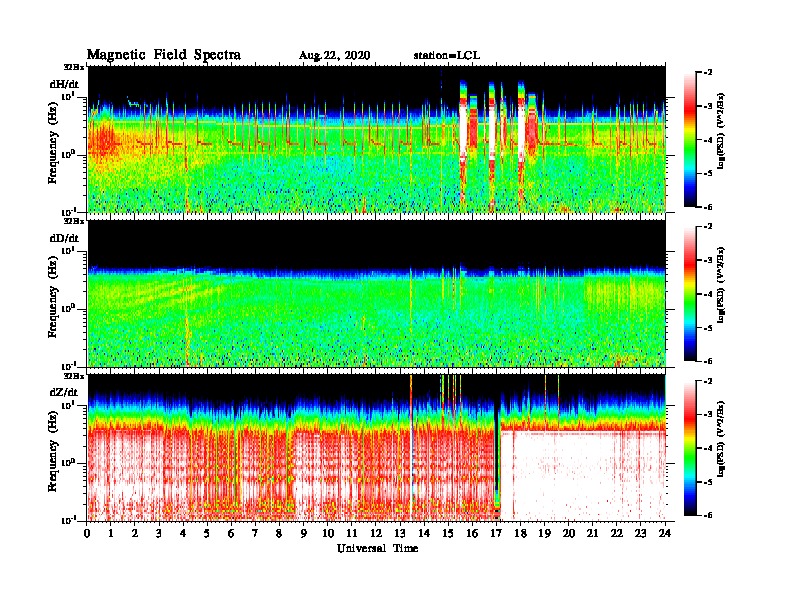Click hour tick label "6" on time axis
The width and height of the screenshot is (792, 612).
231,534
